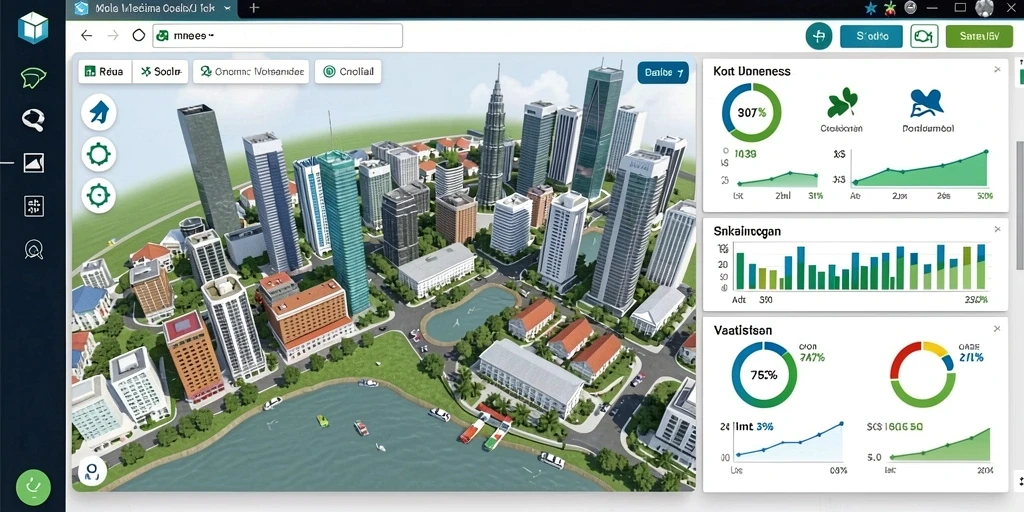Select the search magnifier icon in sidebar
1024x512 pixels.
pyautogui.click(x=33, y=120)
